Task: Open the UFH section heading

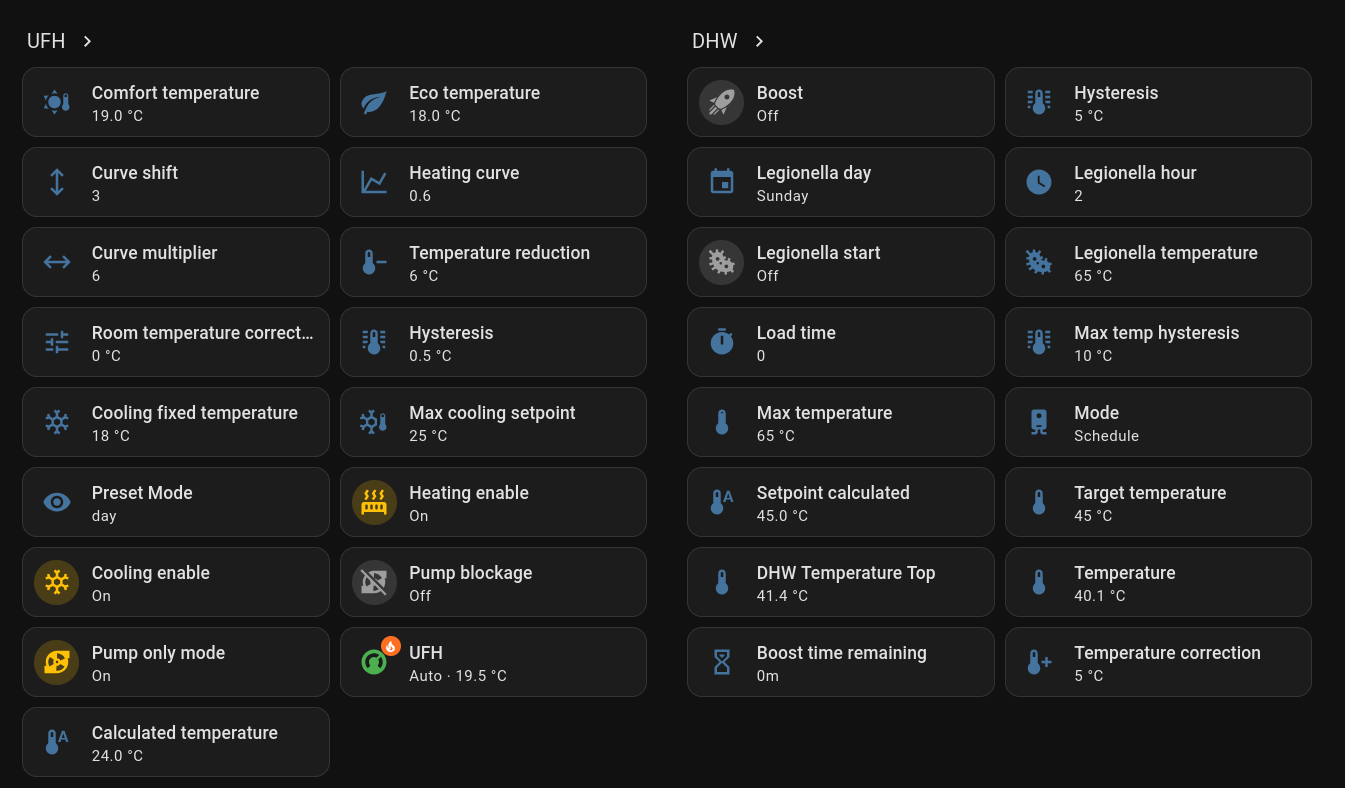Action: tap(46, 41)
